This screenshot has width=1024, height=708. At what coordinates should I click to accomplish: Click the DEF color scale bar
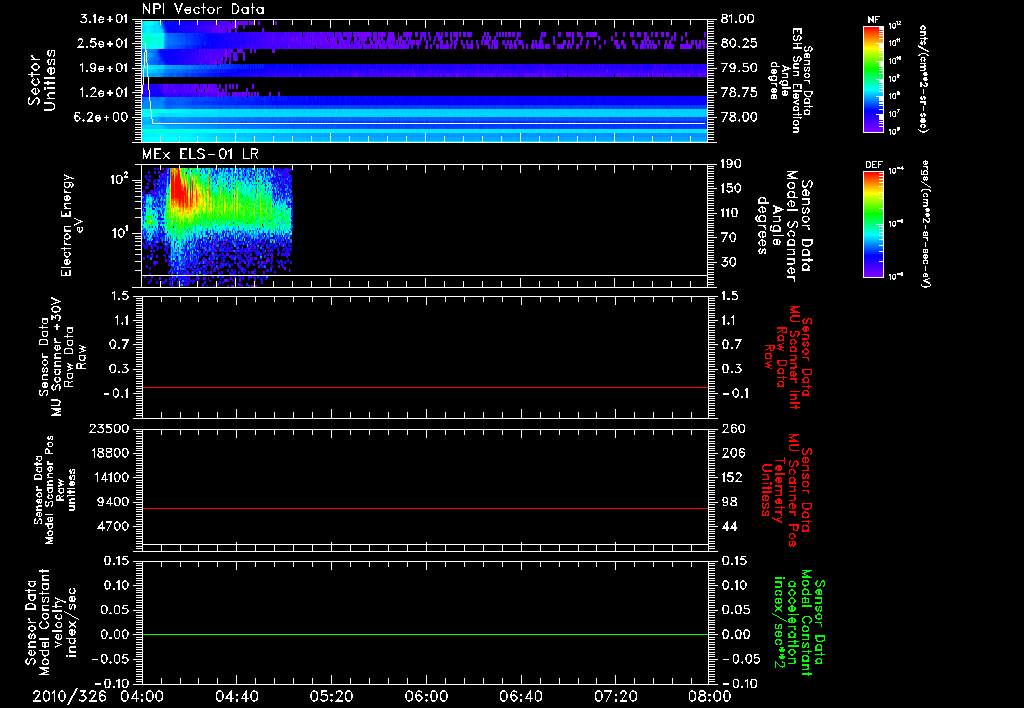coord(873,224)
